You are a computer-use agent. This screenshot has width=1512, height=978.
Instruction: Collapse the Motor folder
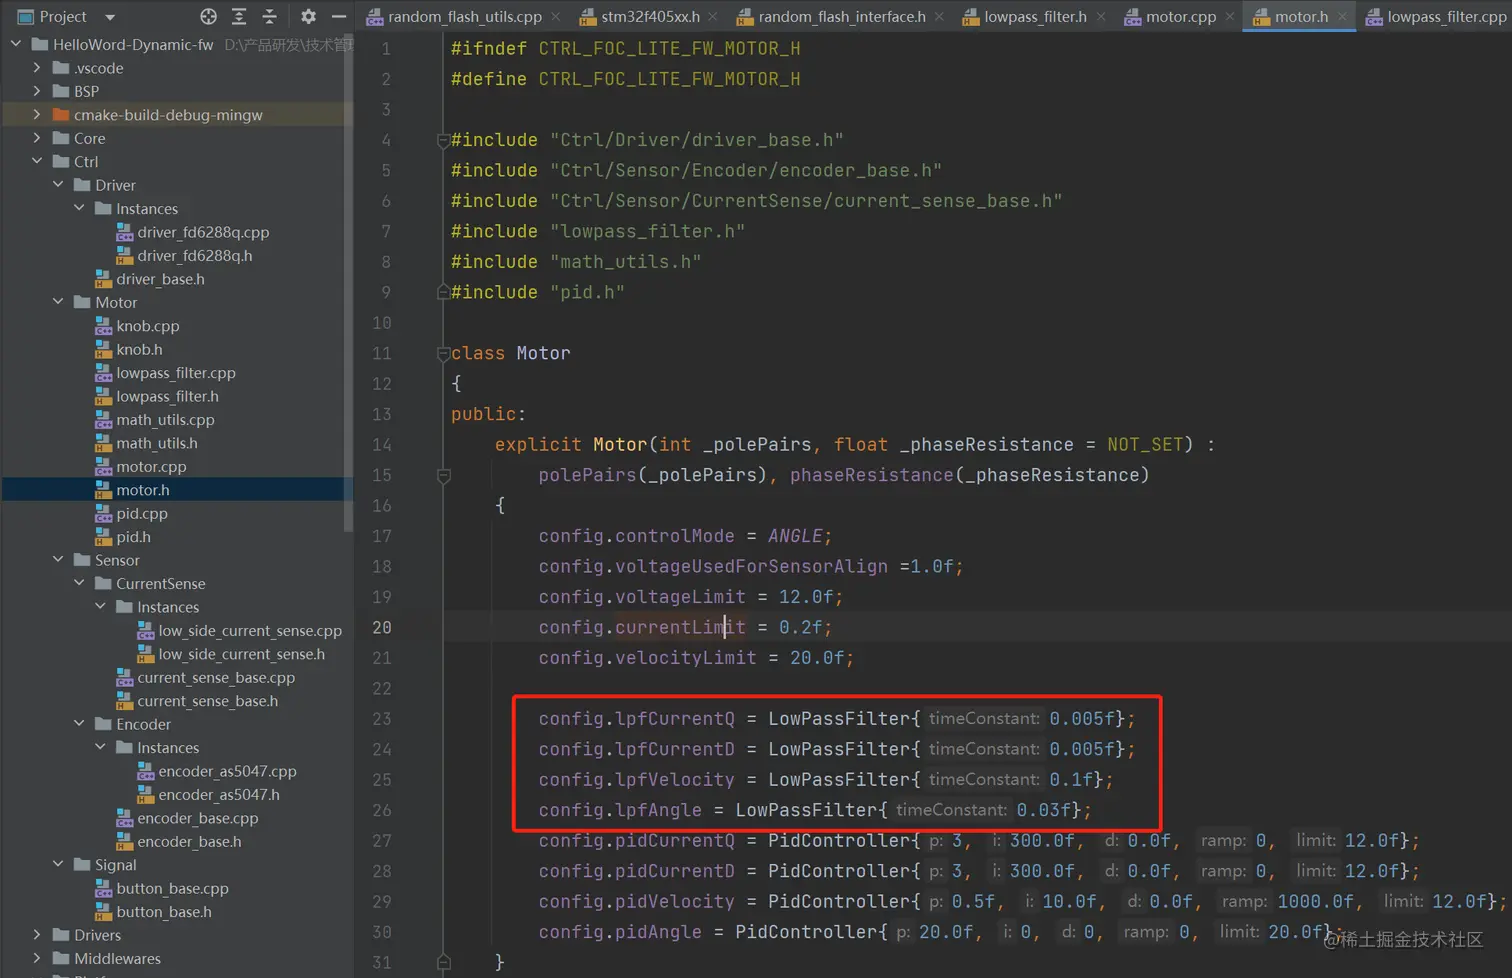click(x=58, y=302)
